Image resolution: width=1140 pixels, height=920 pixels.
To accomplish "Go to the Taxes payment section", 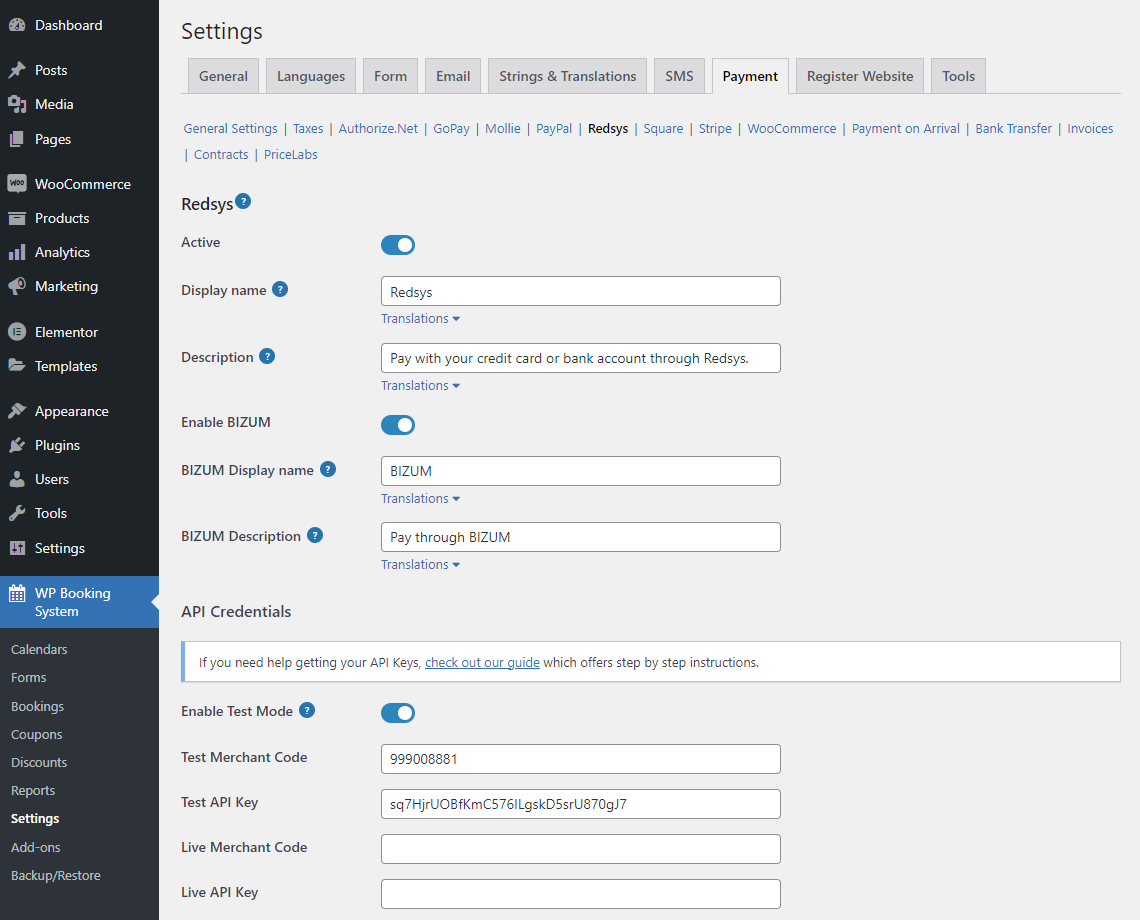I will (x=308, y=129).
